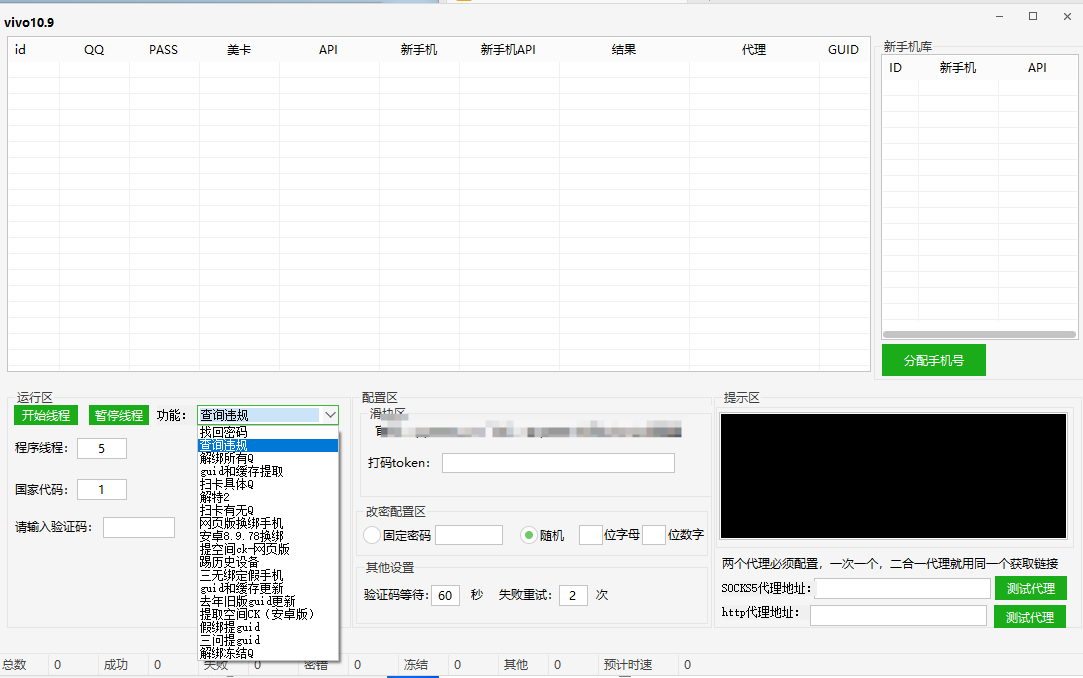Screen dimensions: 1083x678
Task: Focus the 程序线程 number field
Action: 102,448
